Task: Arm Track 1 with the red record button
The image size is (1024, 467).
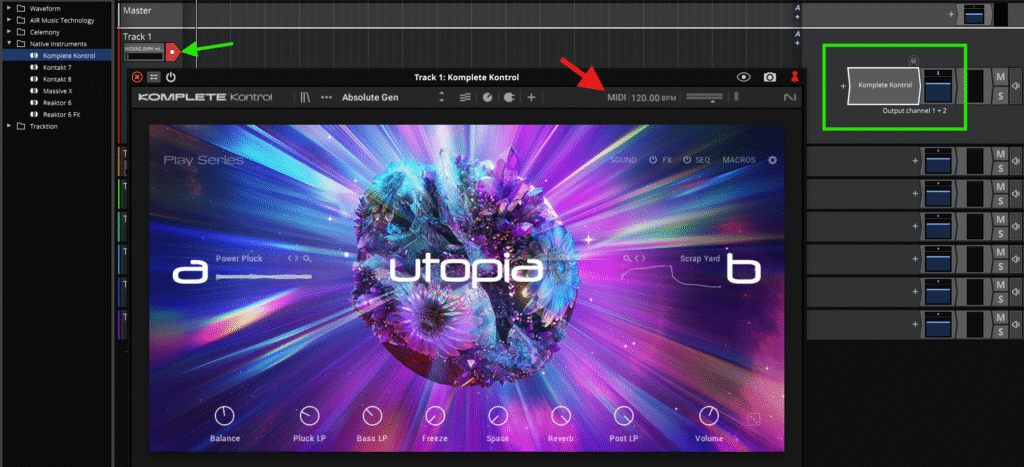Action: (172, 52)
